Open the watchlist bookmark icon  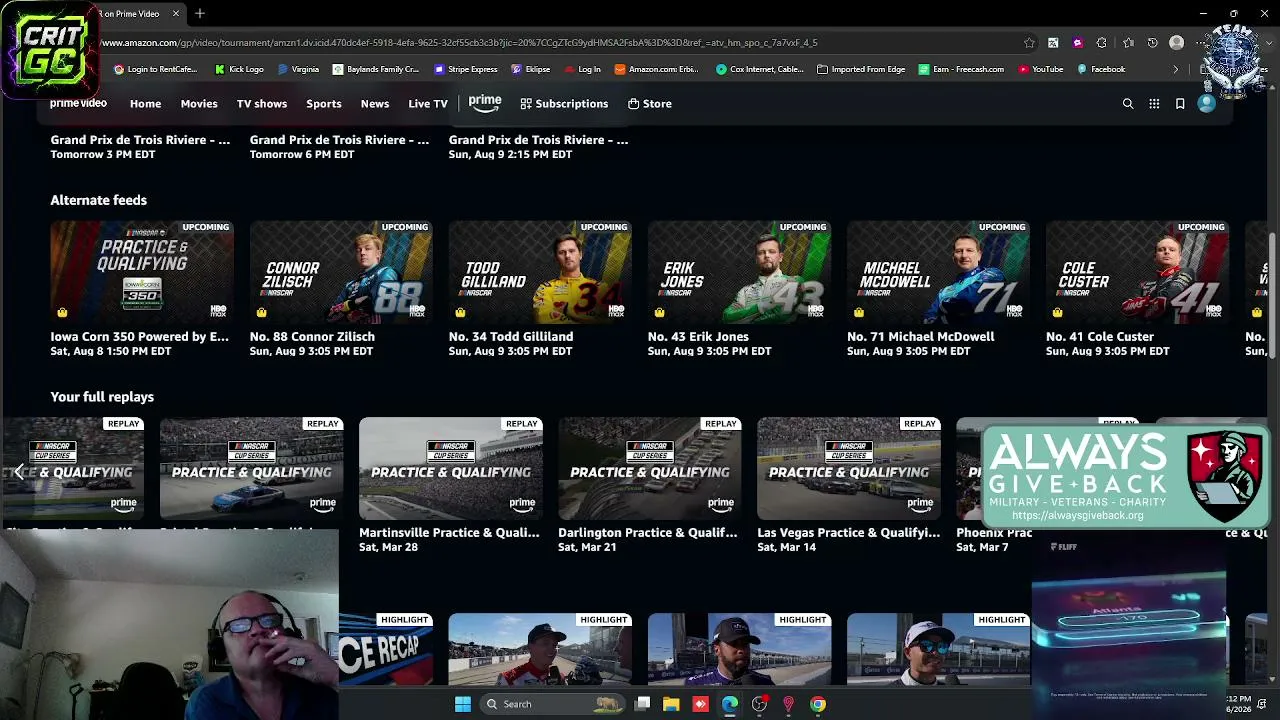coord(1180,104)
